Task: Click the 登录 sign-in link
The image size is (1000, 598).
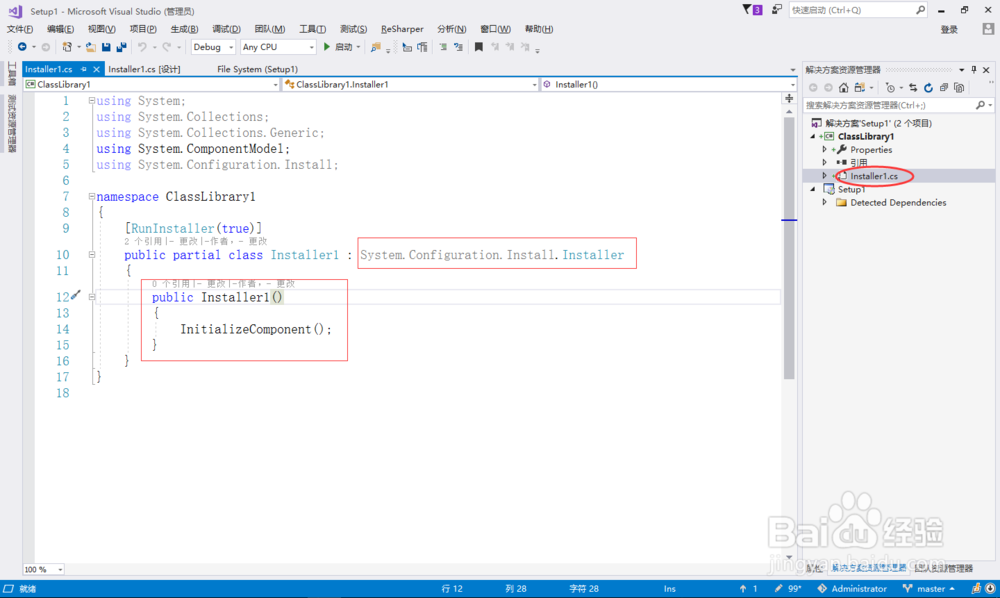Action: (949, 29)
